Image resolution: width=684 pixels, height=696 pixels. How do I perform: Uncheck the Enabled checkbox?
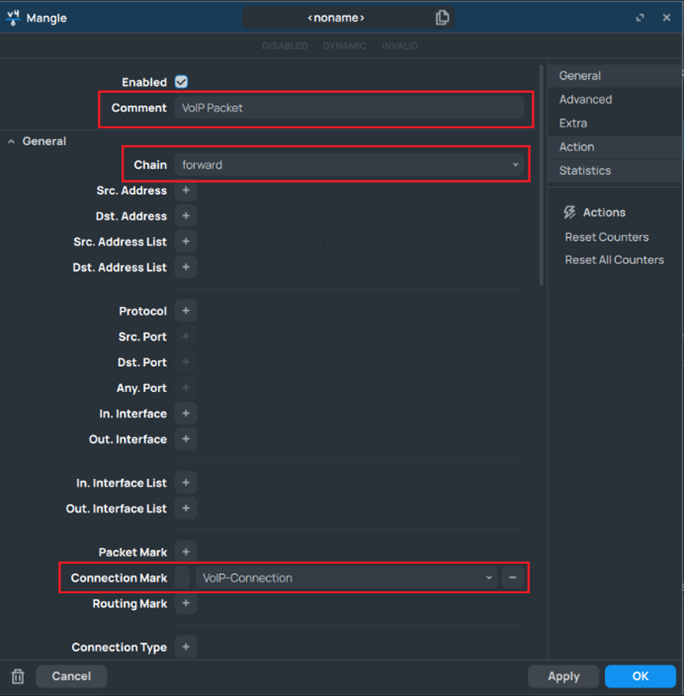[x=181, y=82]
